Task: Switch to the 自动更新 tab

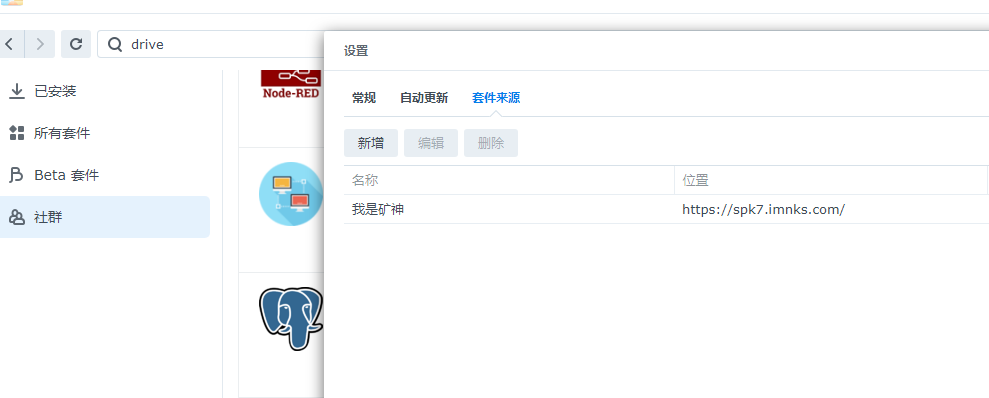Action: point(424,98)
